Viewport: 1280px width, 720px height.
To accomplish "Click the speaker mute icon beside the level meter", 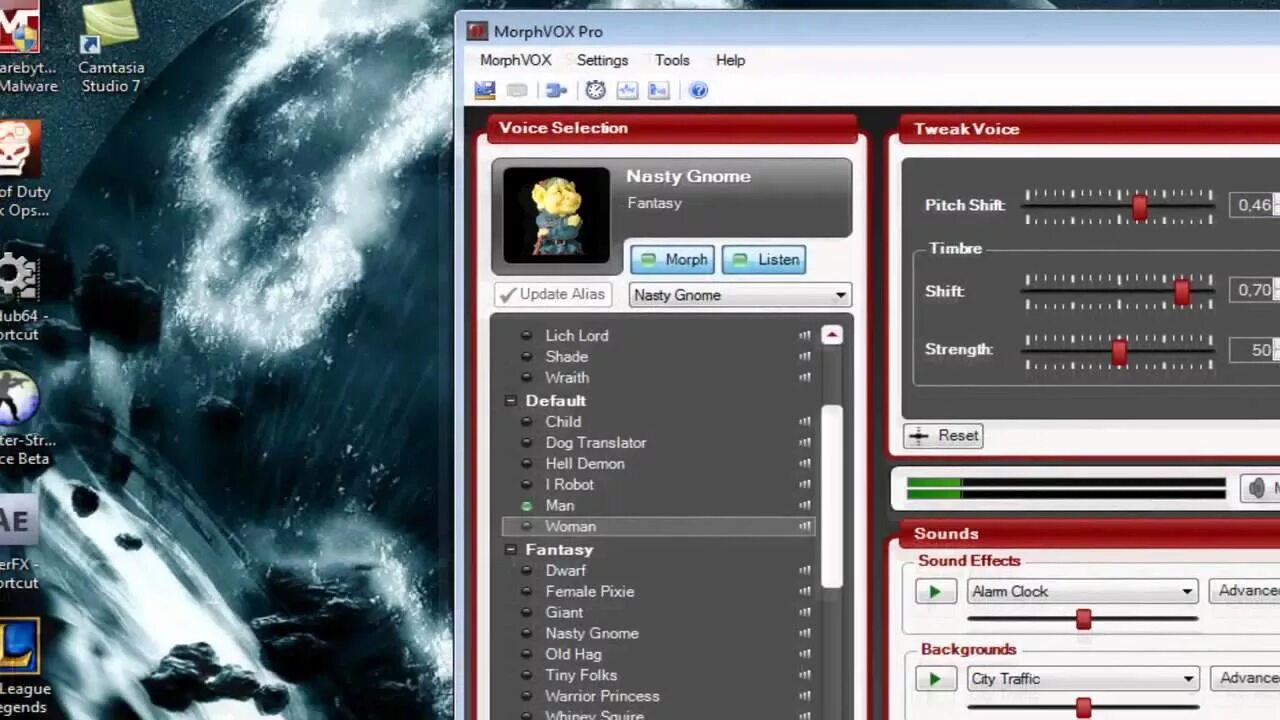I will pyautogui.click(x=1259, y=488).
